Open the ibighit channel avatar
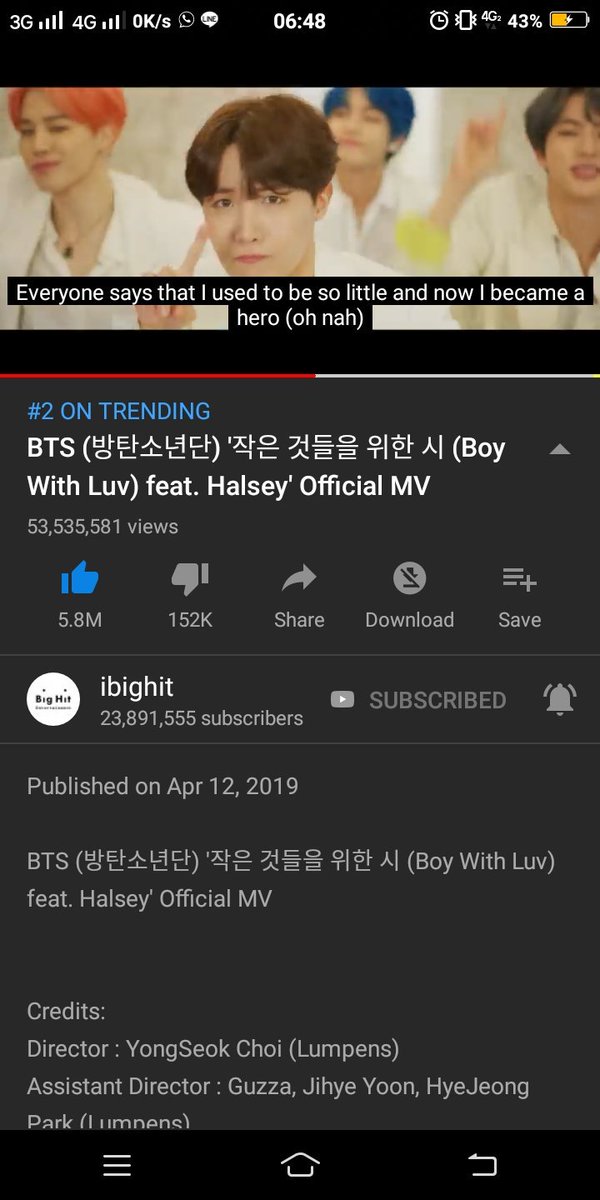 [x=53, y=699]
